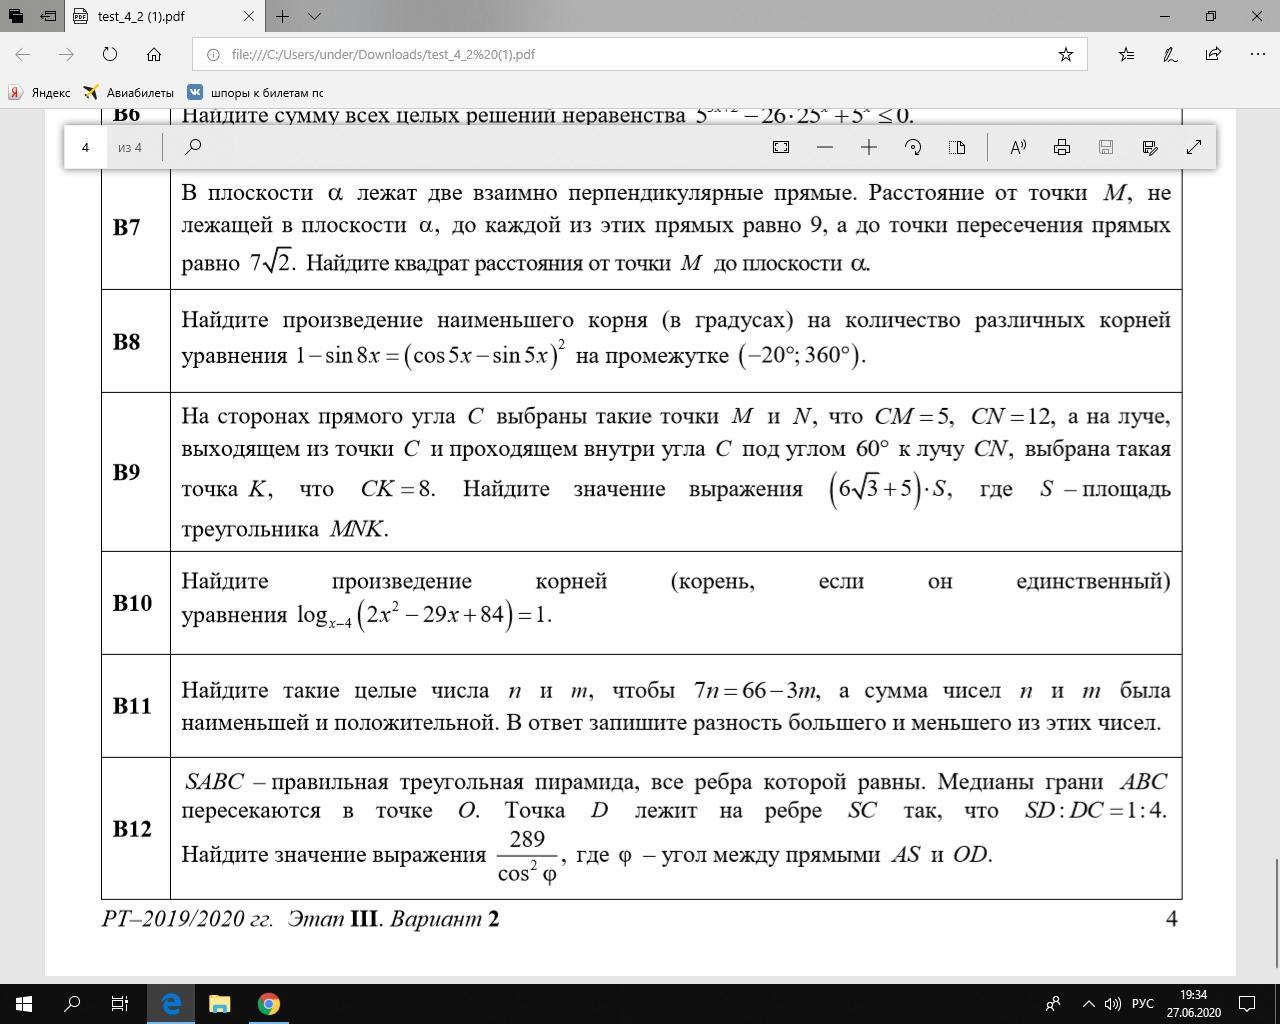Open the шпоры к билетам bookmark
The image size is (1280, 1024).
[256, 92]
